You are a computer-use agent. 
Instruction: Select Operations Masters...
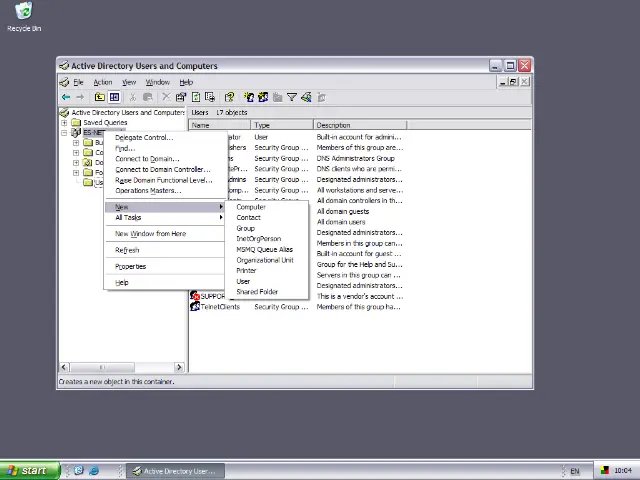pos(165,191)
